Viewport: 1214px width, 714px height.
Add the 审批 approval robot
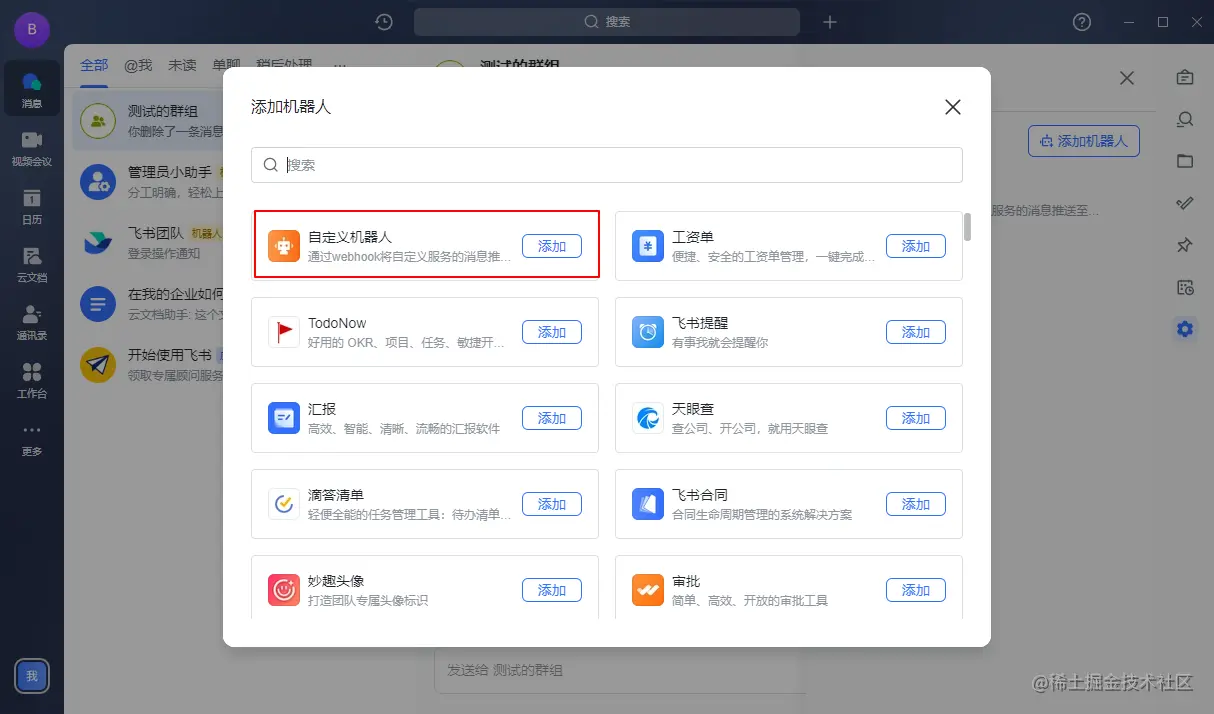[x=916, y=590]
